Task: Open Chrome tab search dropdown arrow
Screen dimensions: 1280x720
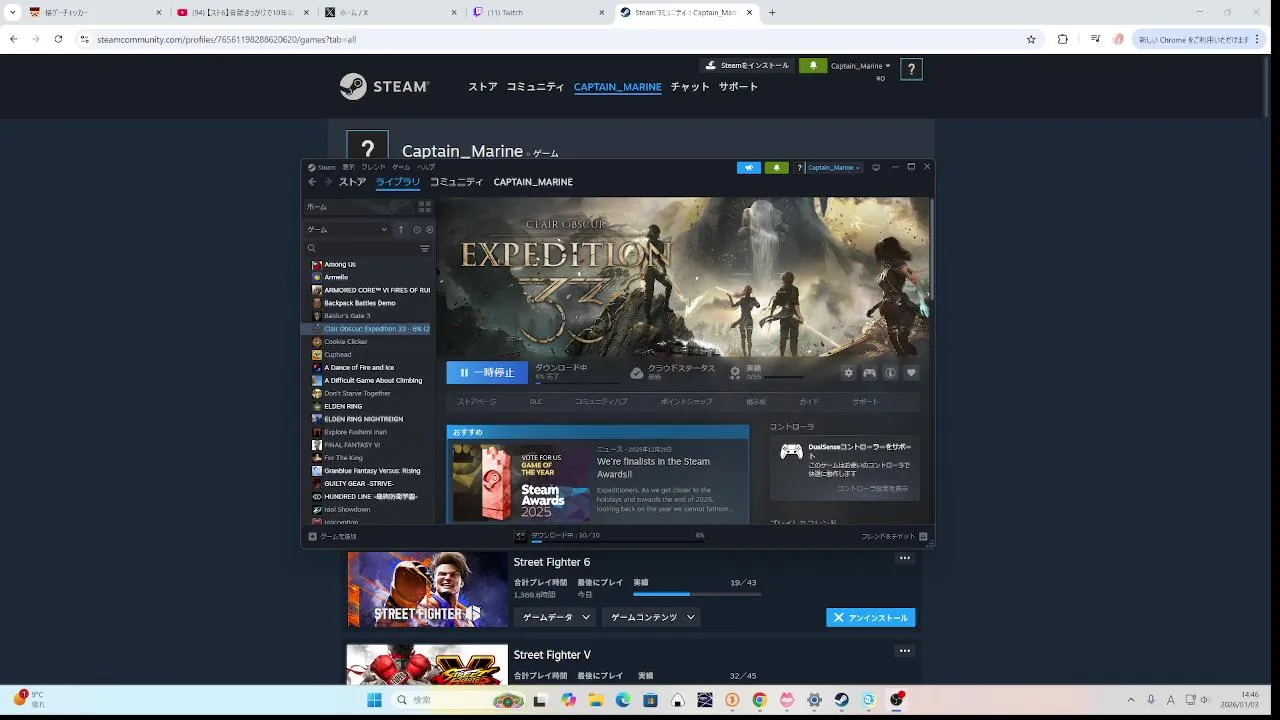Action: click(x=12, y=12)
